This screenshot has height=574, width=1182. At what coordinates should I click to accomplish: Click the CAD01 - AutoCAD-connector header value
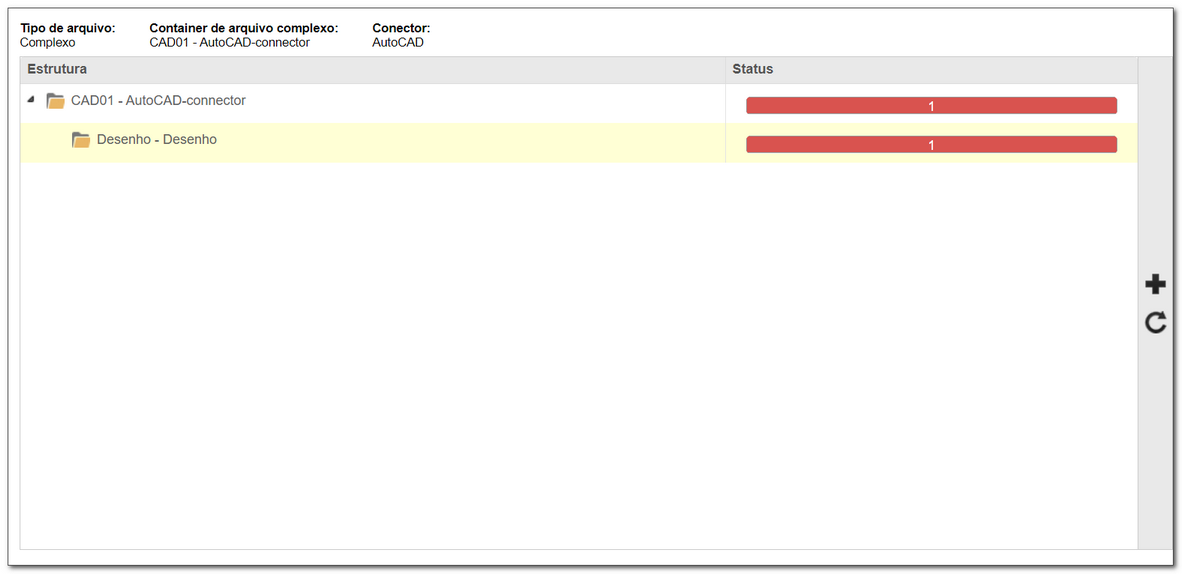(230, 42)
